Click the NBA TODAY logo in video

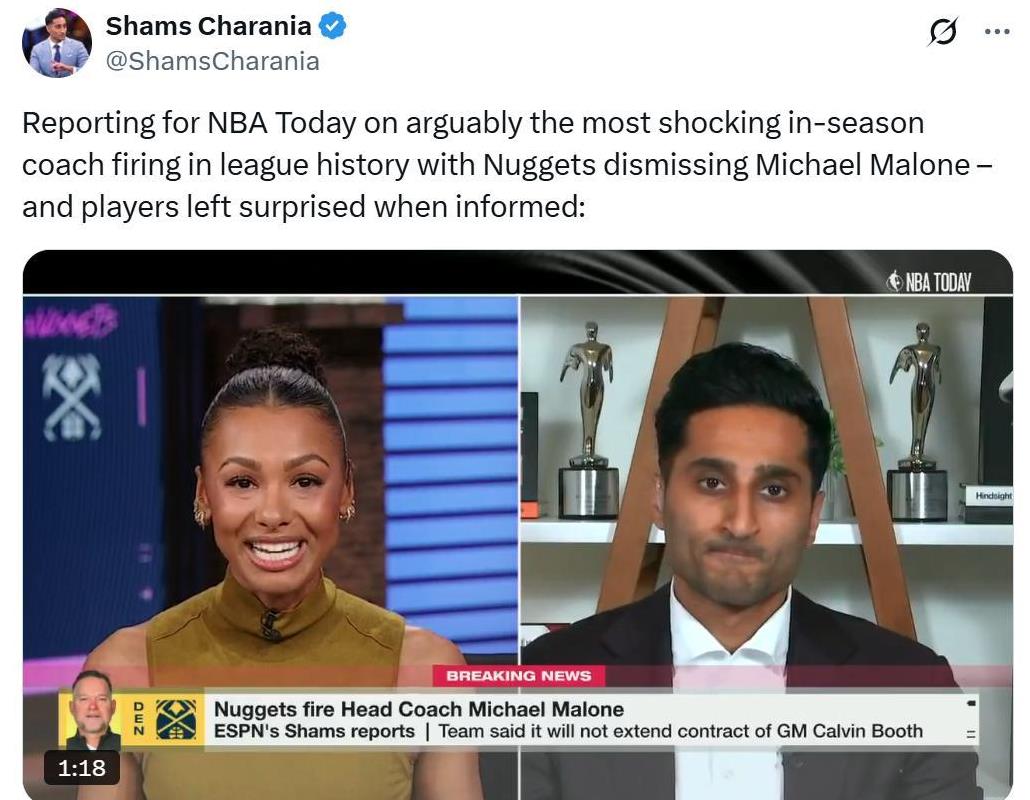point(929,282)
